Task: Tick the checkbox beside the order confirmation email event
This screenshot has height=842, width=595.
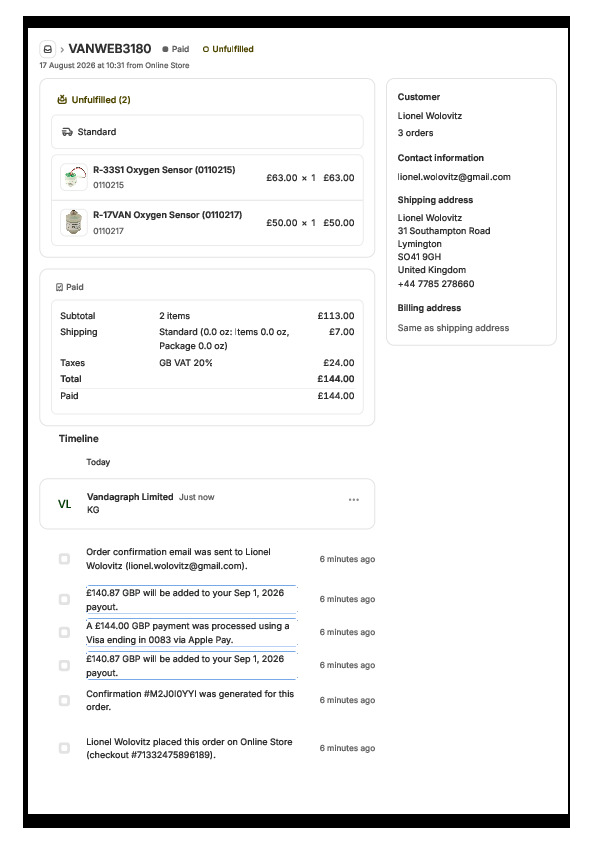Action: pos(64,559)
